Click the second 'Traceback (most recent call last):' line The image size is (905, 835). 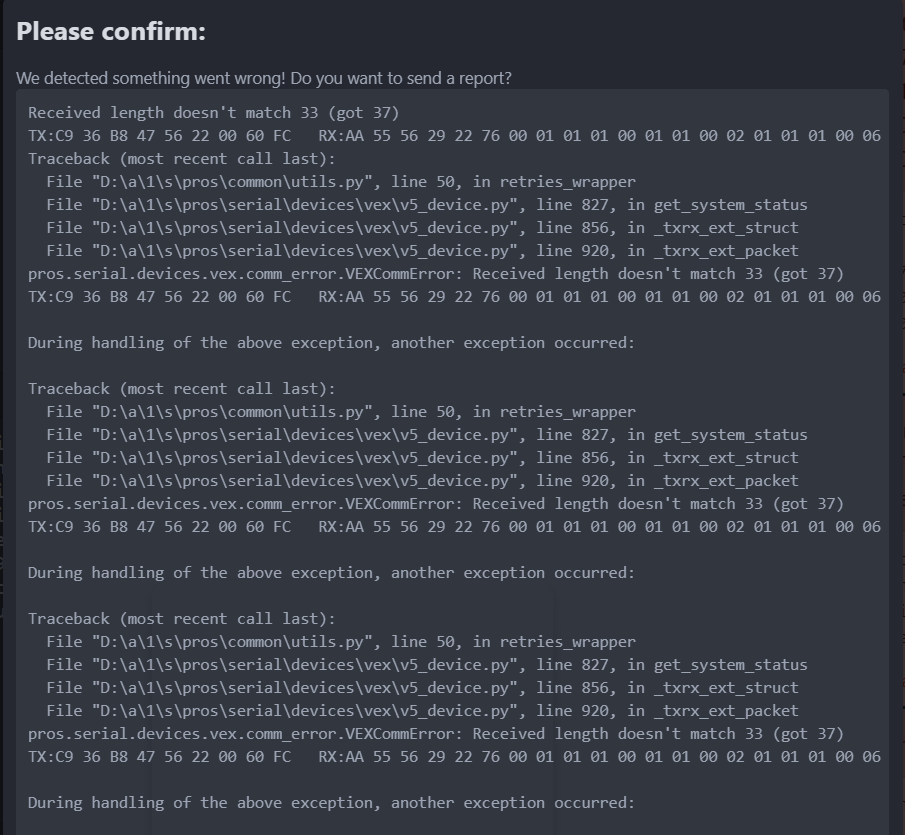click(182, 388)
